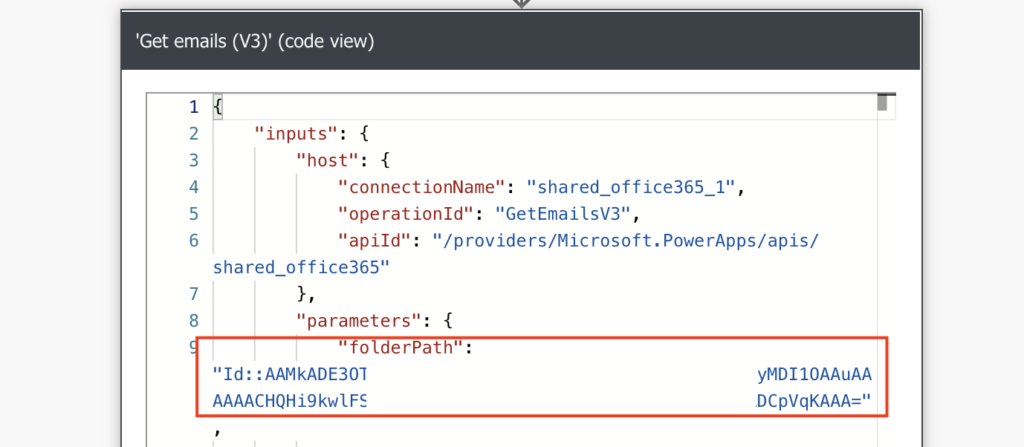Click the 'Get emails (V3)' code view header
The height and width of the screenshot is (447, 1024).
click(x=520, y=42)
